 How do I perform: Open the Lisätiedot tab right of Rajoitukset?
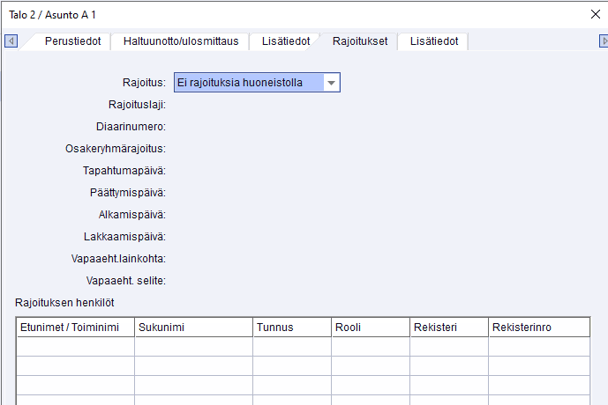tap(434, 41)
